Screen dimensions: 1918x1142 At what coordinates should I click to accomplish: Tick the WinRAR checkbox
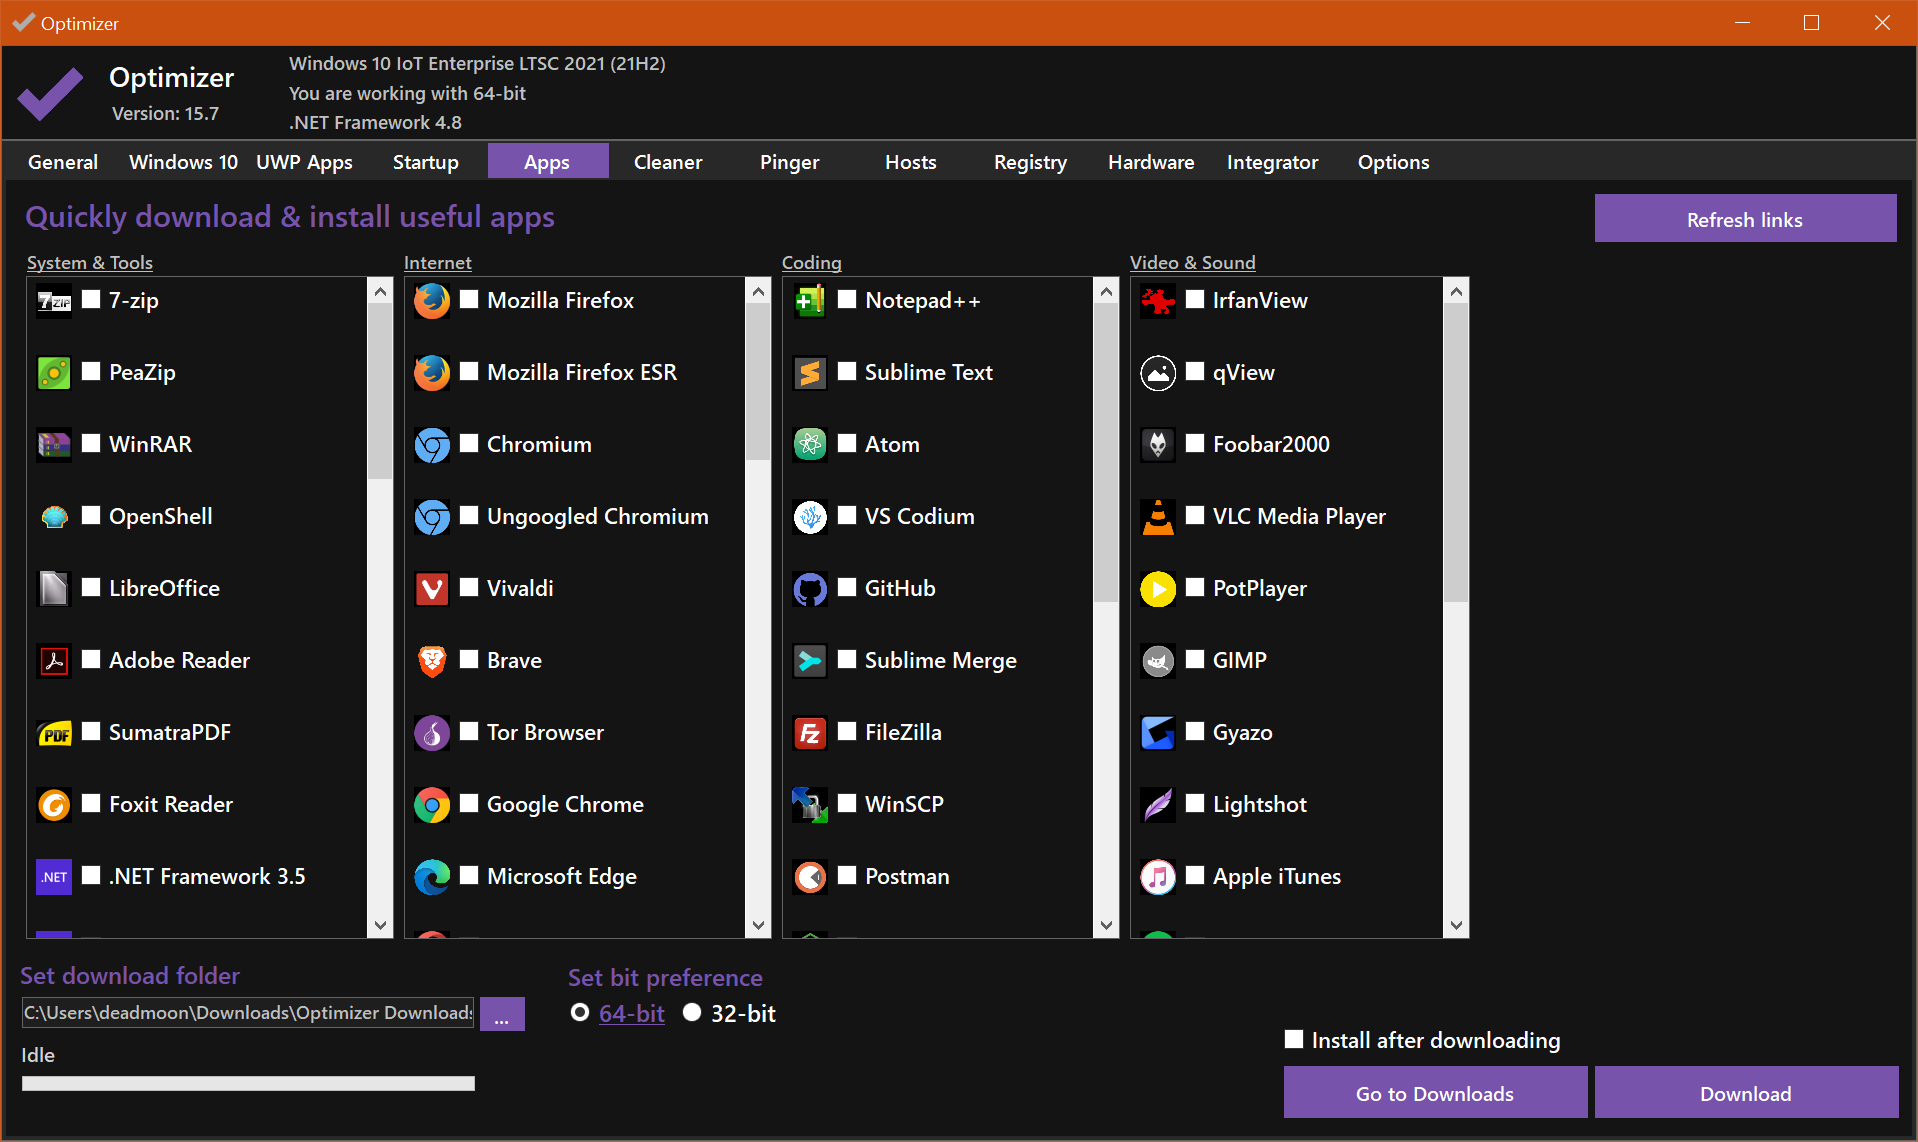(x=91, y=444)
